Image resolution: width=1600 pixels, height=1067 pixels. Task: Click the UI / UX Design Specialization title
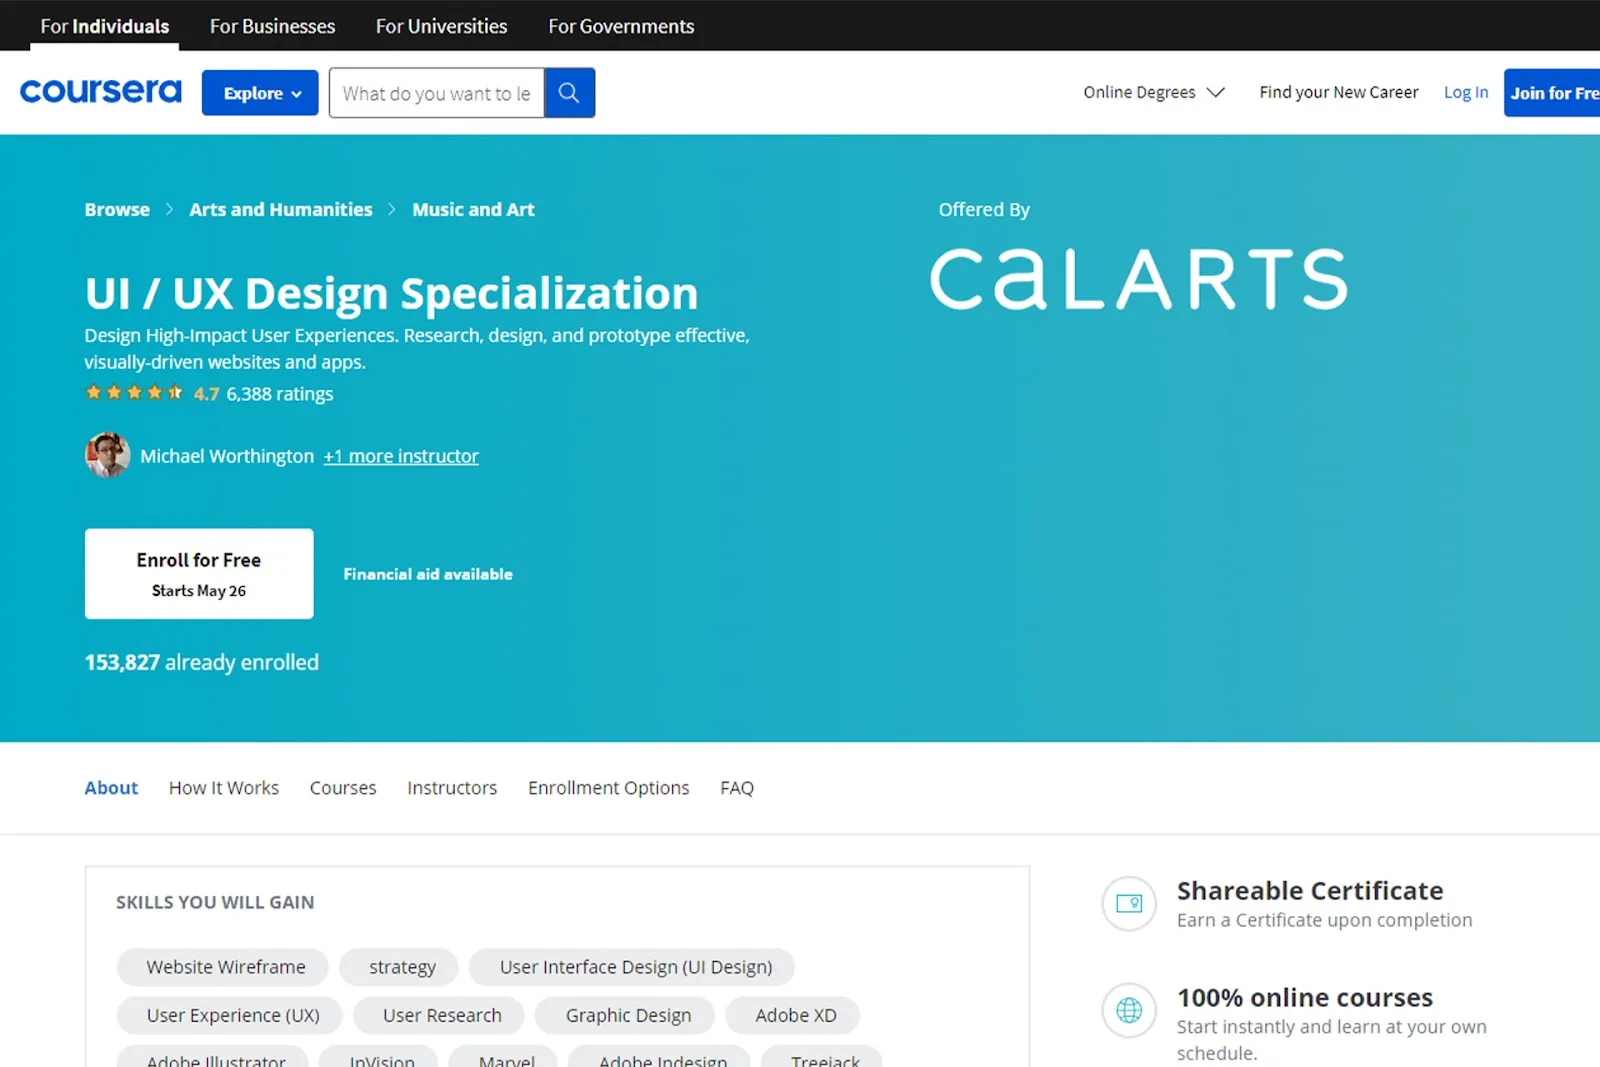[x=391, y=293]
